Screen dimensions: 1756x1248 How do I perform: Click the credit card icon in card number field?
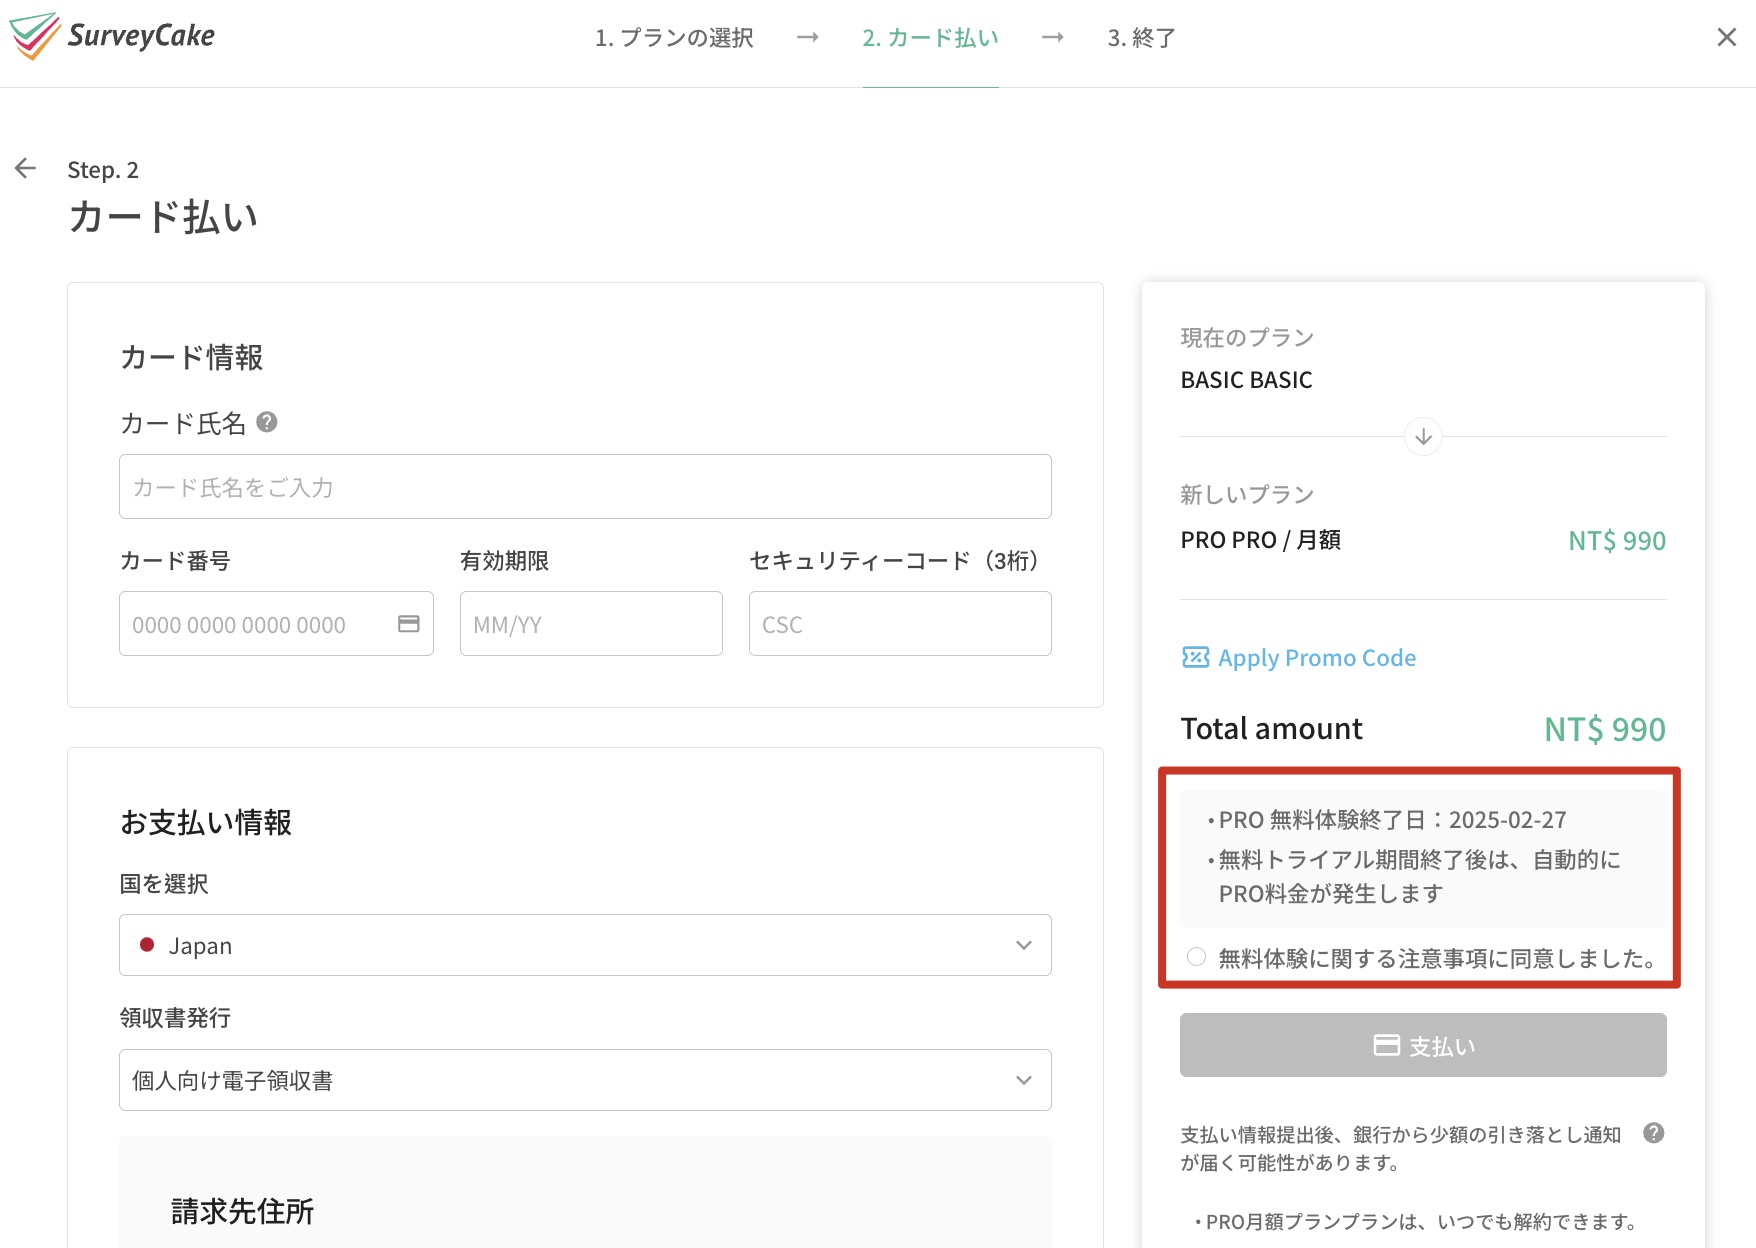pyautogui.click(x=408, y=624)
